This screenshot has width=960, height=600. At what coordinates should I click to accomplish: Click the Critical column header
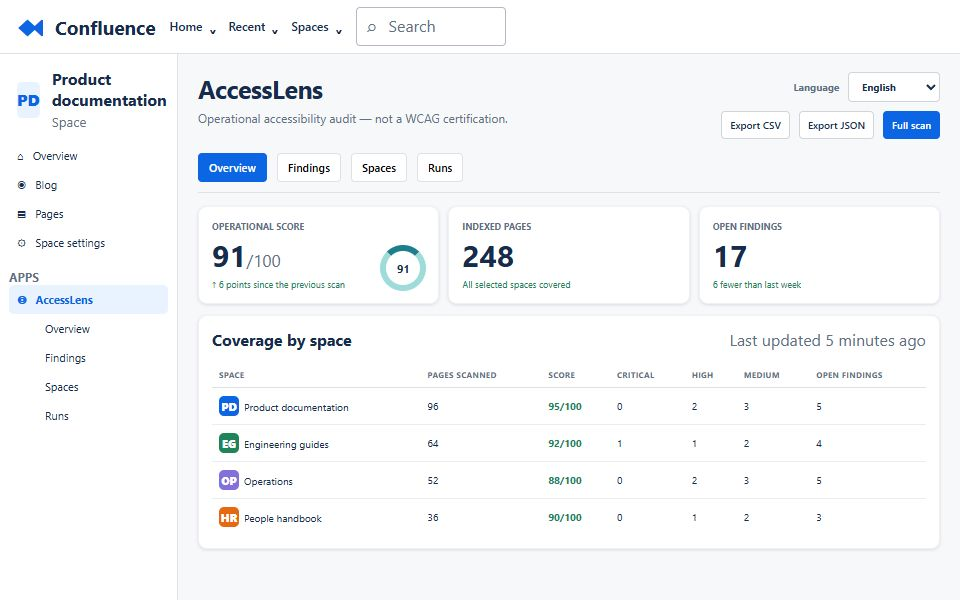point(636,375)
